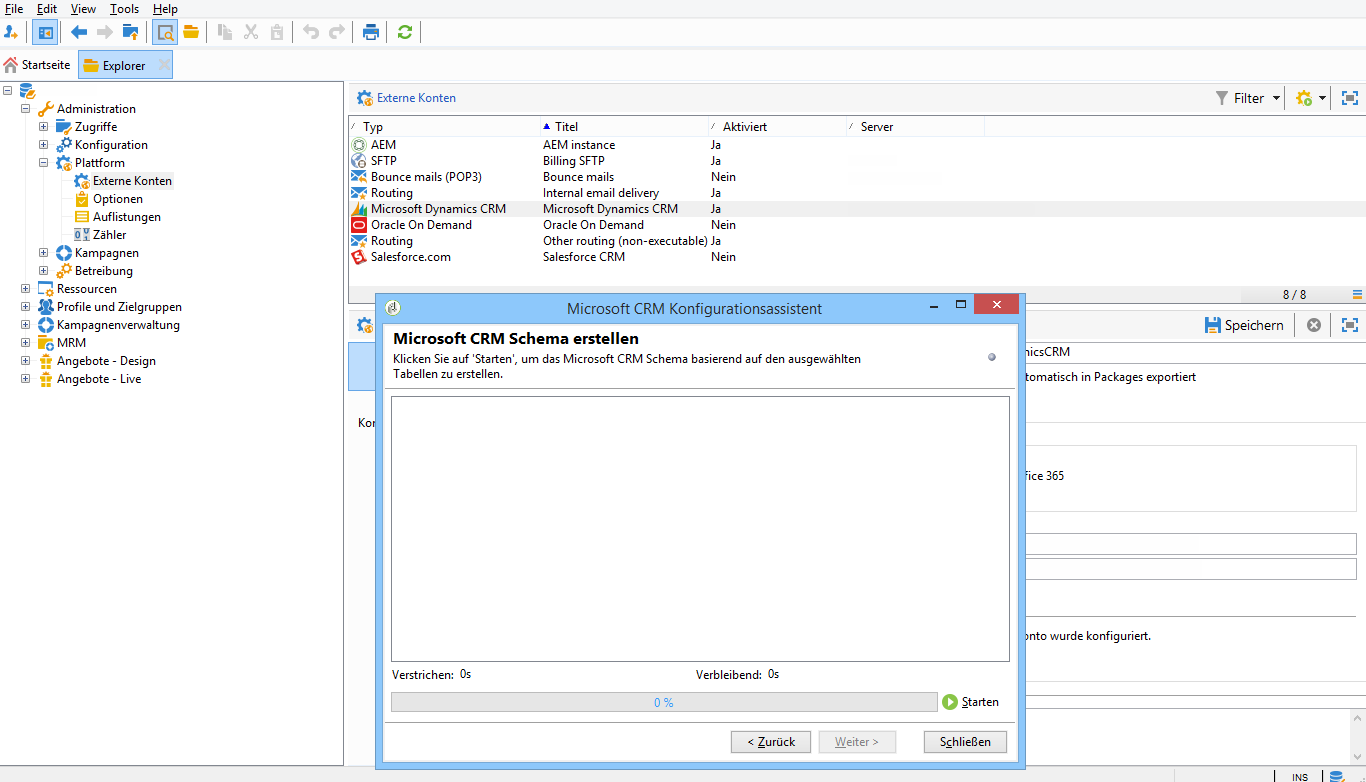
Task: Open the Help menu
Action: (x=165, y=9)
